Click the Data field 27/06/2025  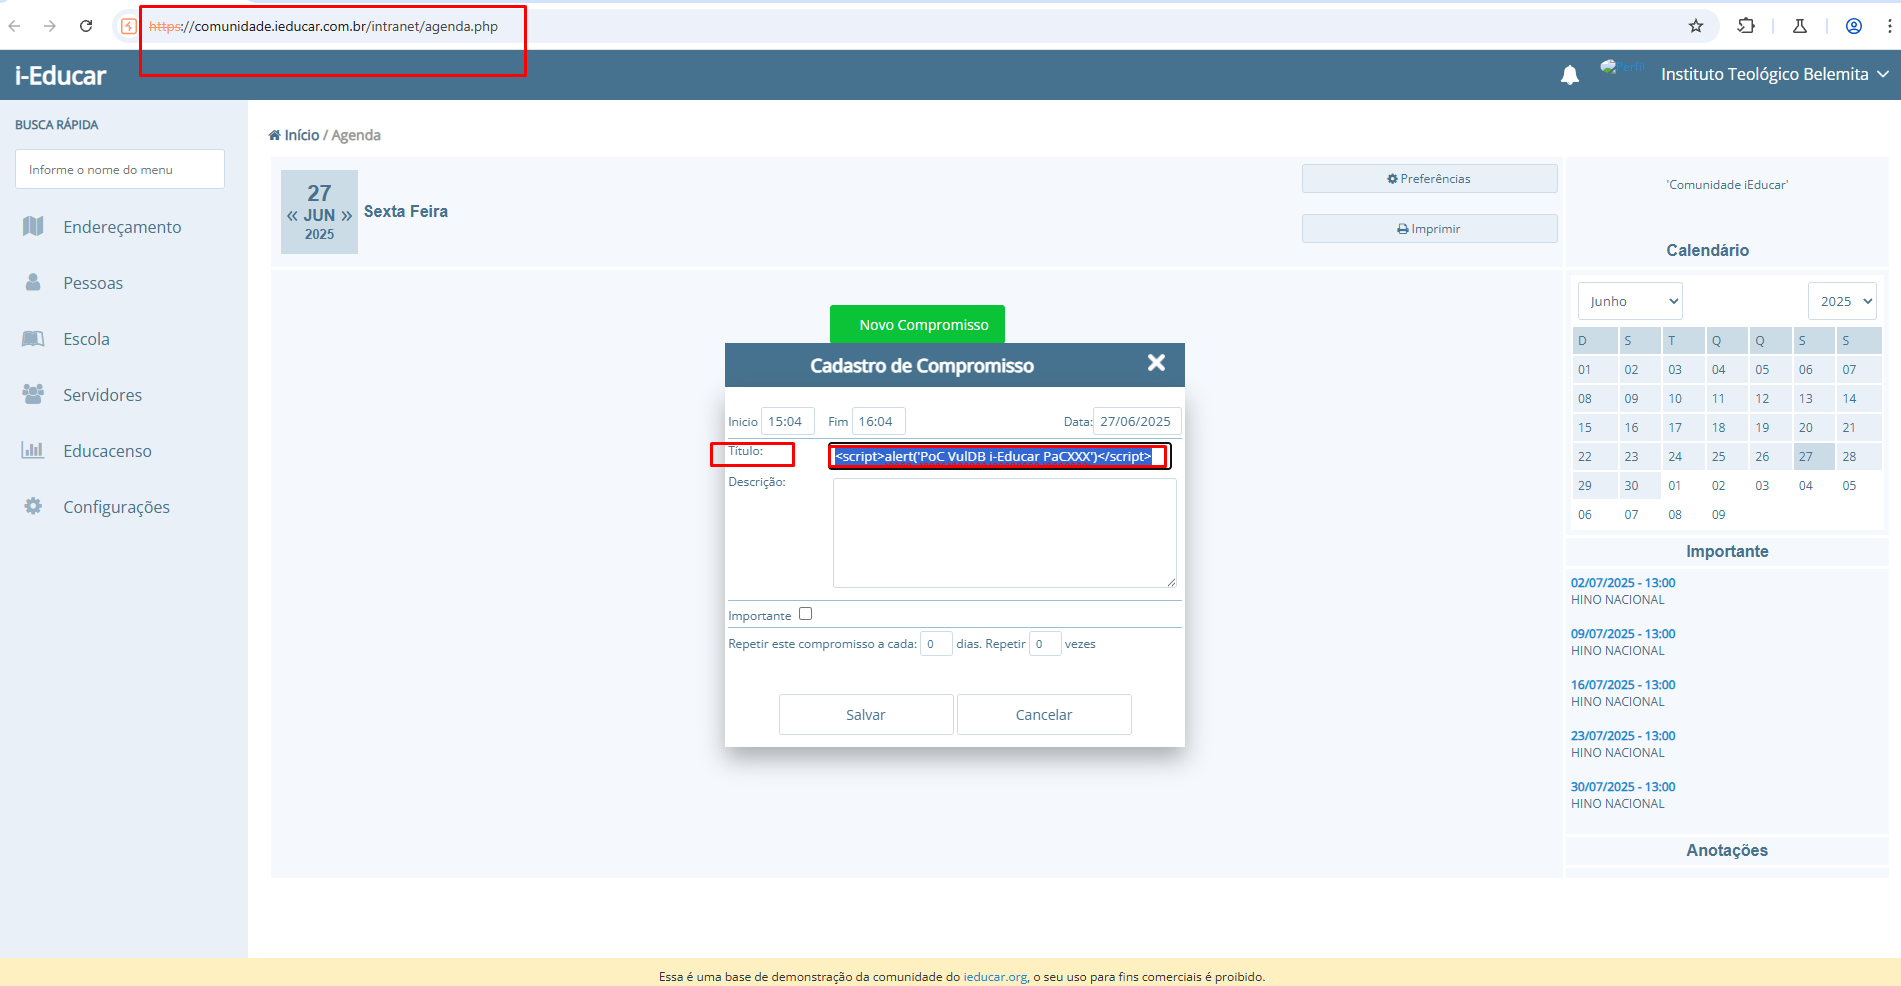click(x=1138, y=422)
